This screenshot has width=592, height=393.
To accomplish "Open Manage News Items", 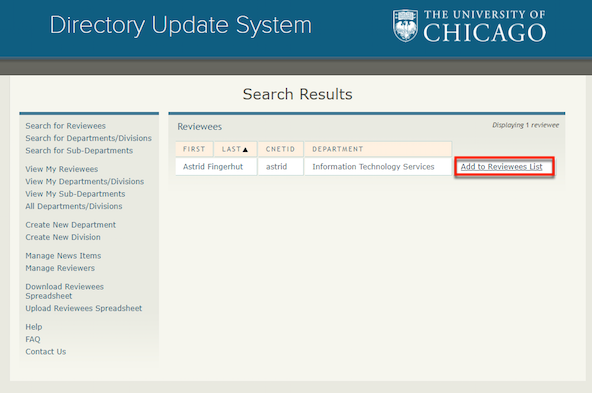I will (x=63, y=256).
